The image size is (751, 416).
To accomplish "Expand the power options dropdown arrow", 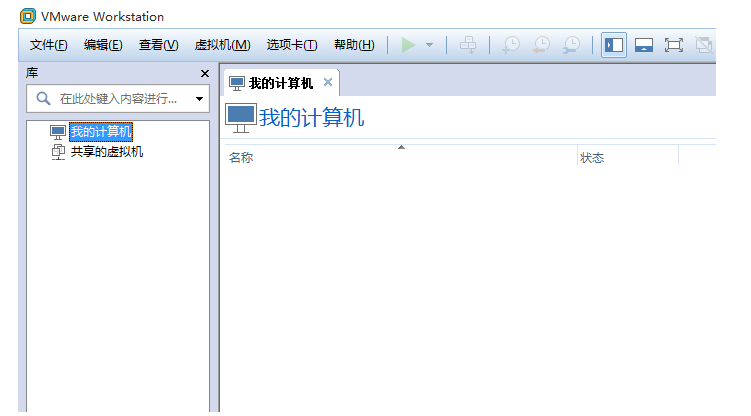I will pyautogui.click(x=430, y=45).
